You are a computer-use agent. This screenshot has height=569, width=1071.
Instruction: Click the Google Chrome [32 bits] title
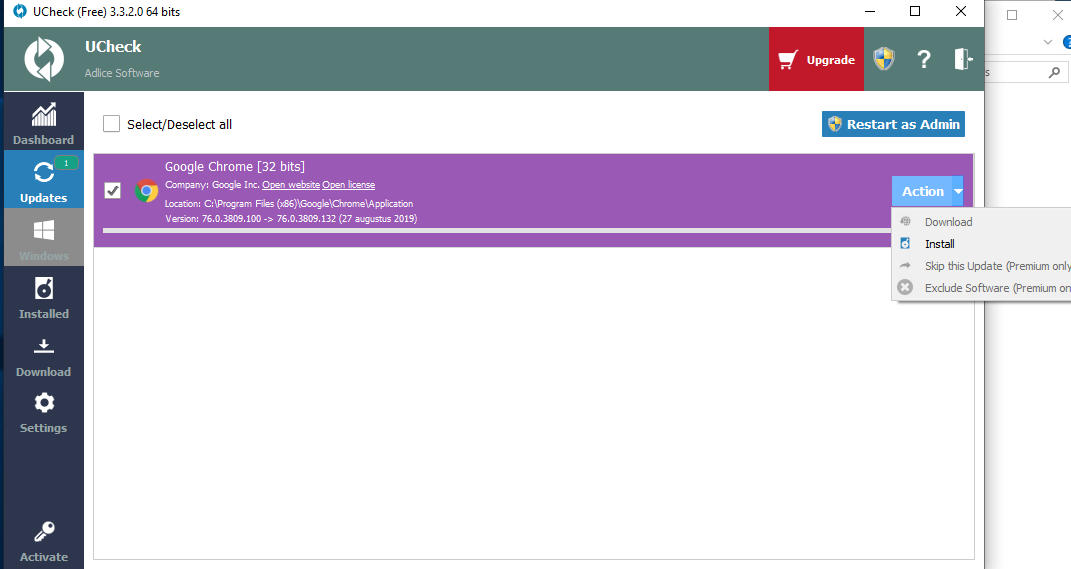pos(234,167)
